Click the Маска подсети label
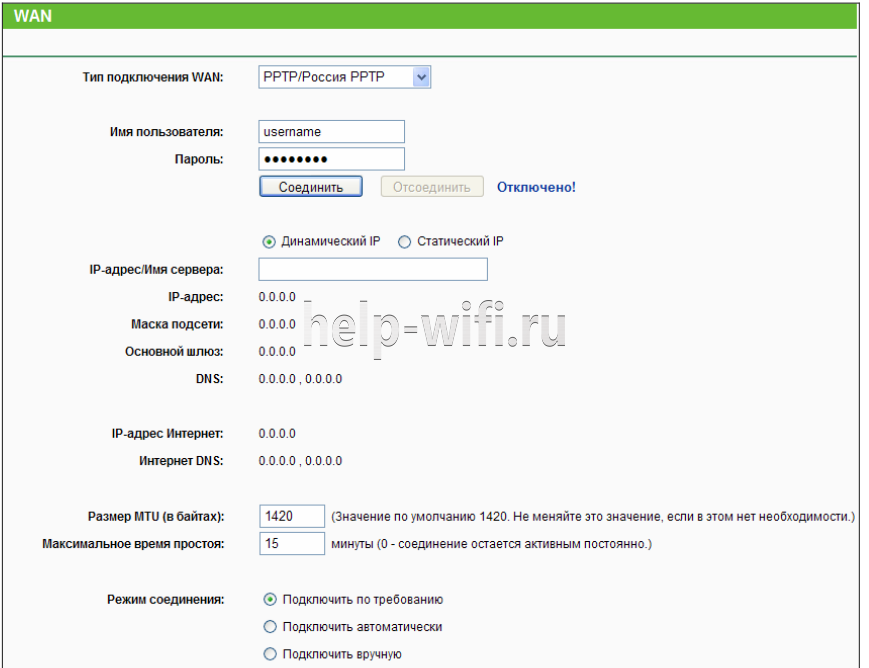Viewport: 869px width, 668px height. click(177, 324)
